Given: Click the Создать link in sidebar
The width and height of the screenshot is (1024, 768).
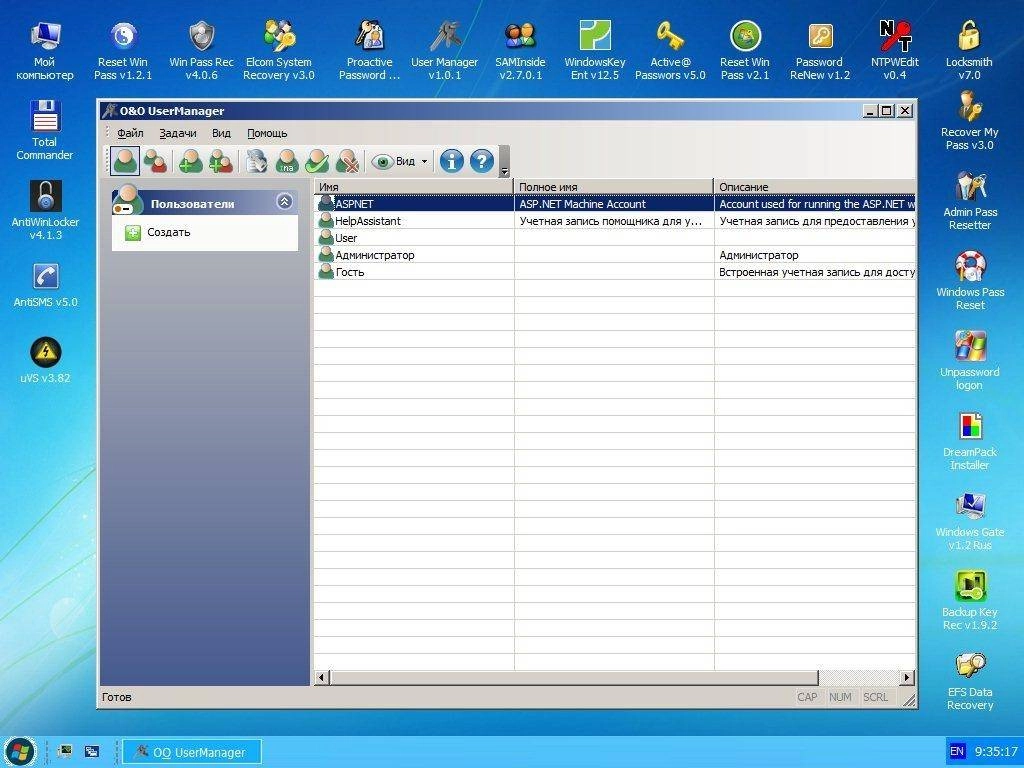Looking at the screenshot, I should point(168,232).
